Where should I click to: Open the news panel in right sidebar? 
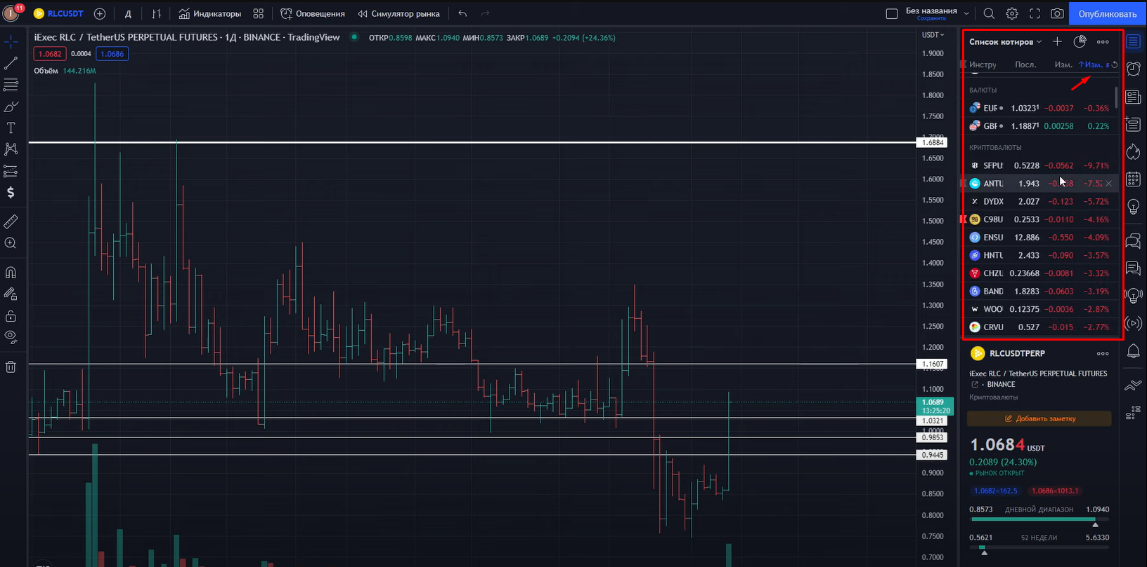(x=1133, y=97)
